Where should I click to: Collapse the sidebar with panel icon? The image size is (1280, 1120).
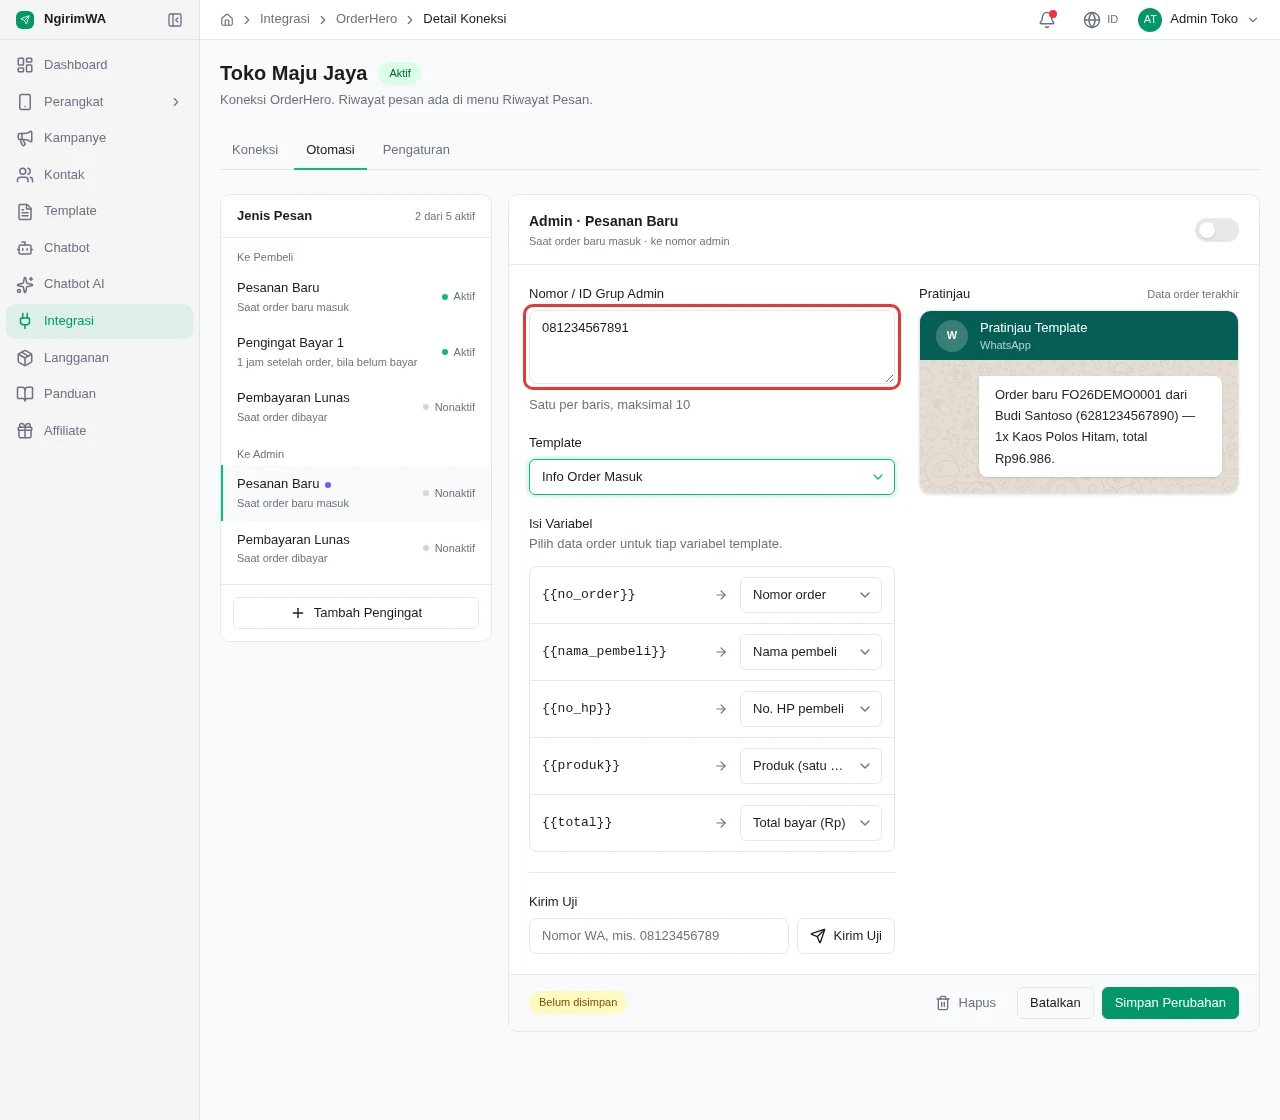point(175,20)
